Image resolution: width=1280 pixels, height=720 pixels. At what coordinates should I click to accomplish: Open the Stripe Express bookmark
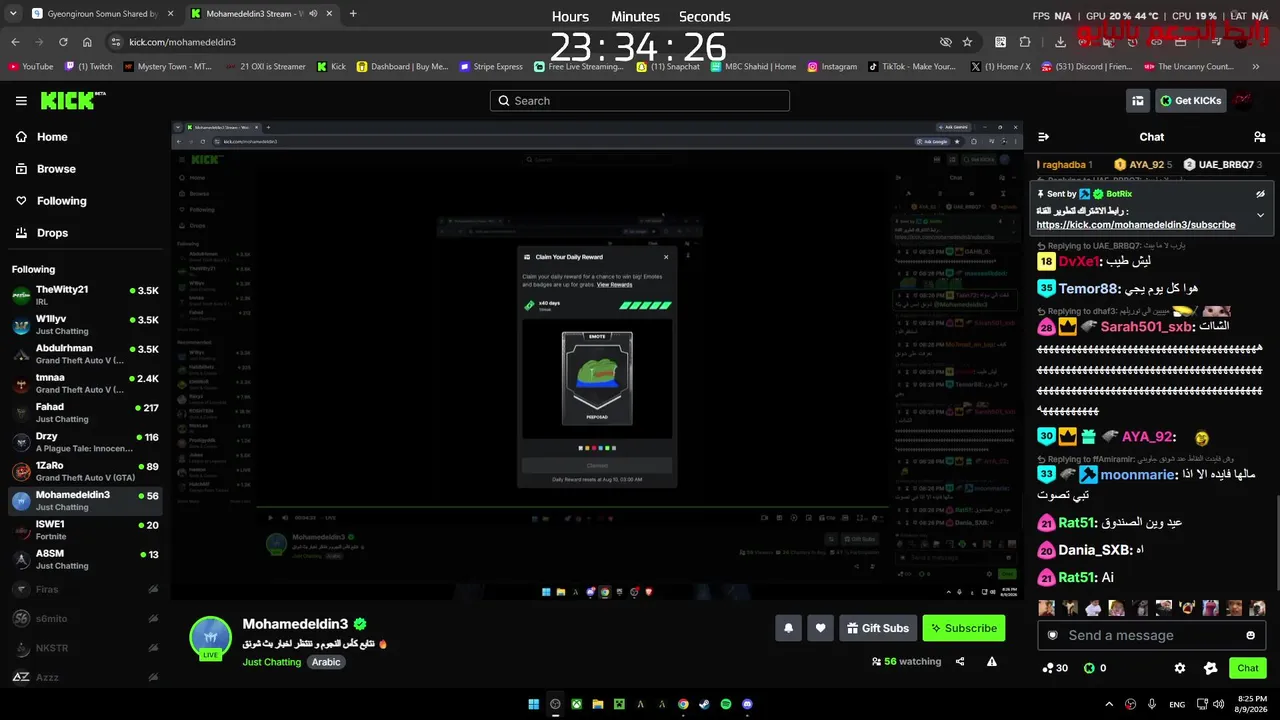[x=491, y=67]
